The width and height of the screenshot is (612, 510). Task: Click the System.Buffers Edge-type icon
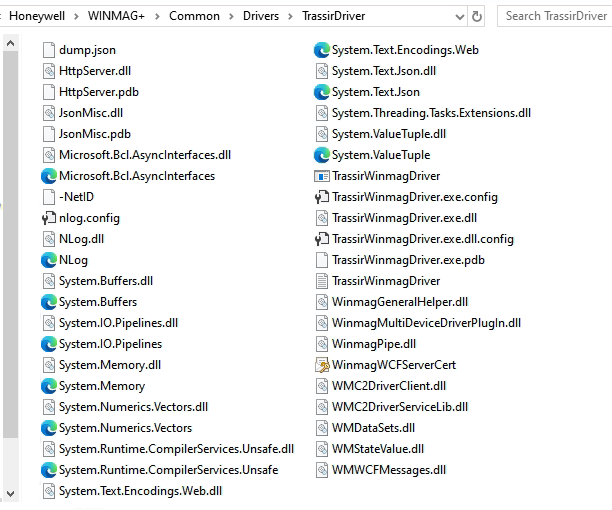49,302
